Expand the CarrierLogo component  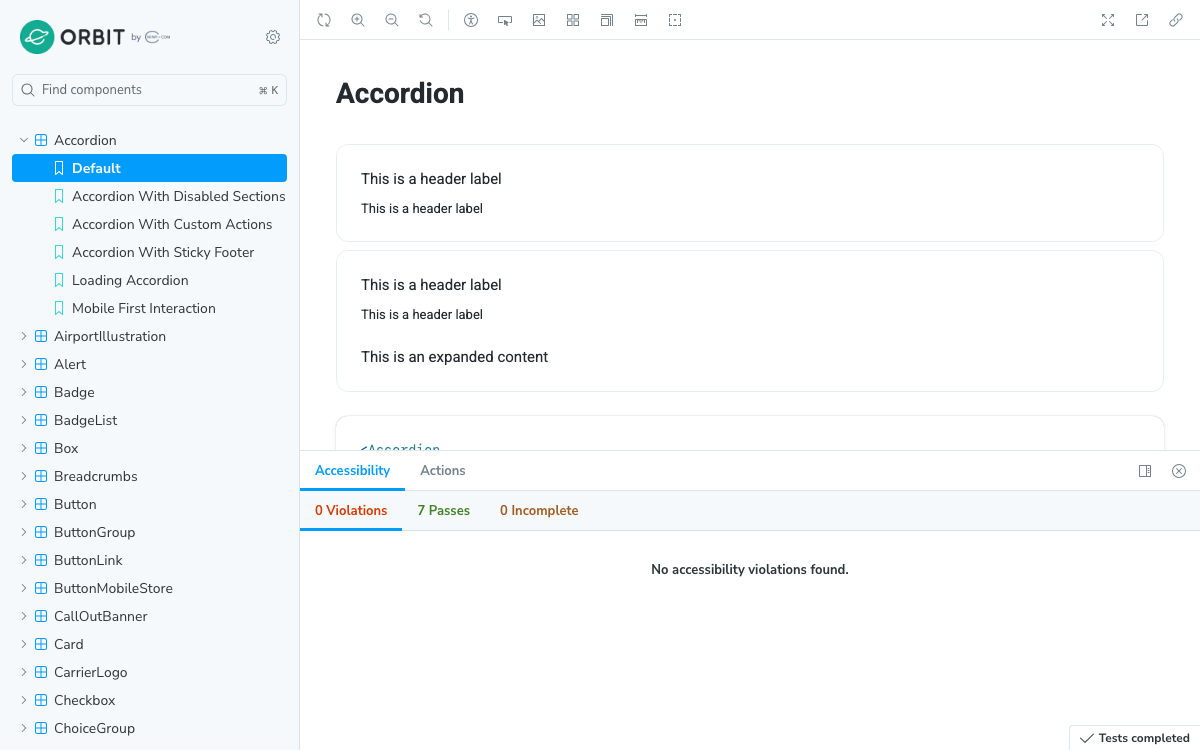point(149,672)
